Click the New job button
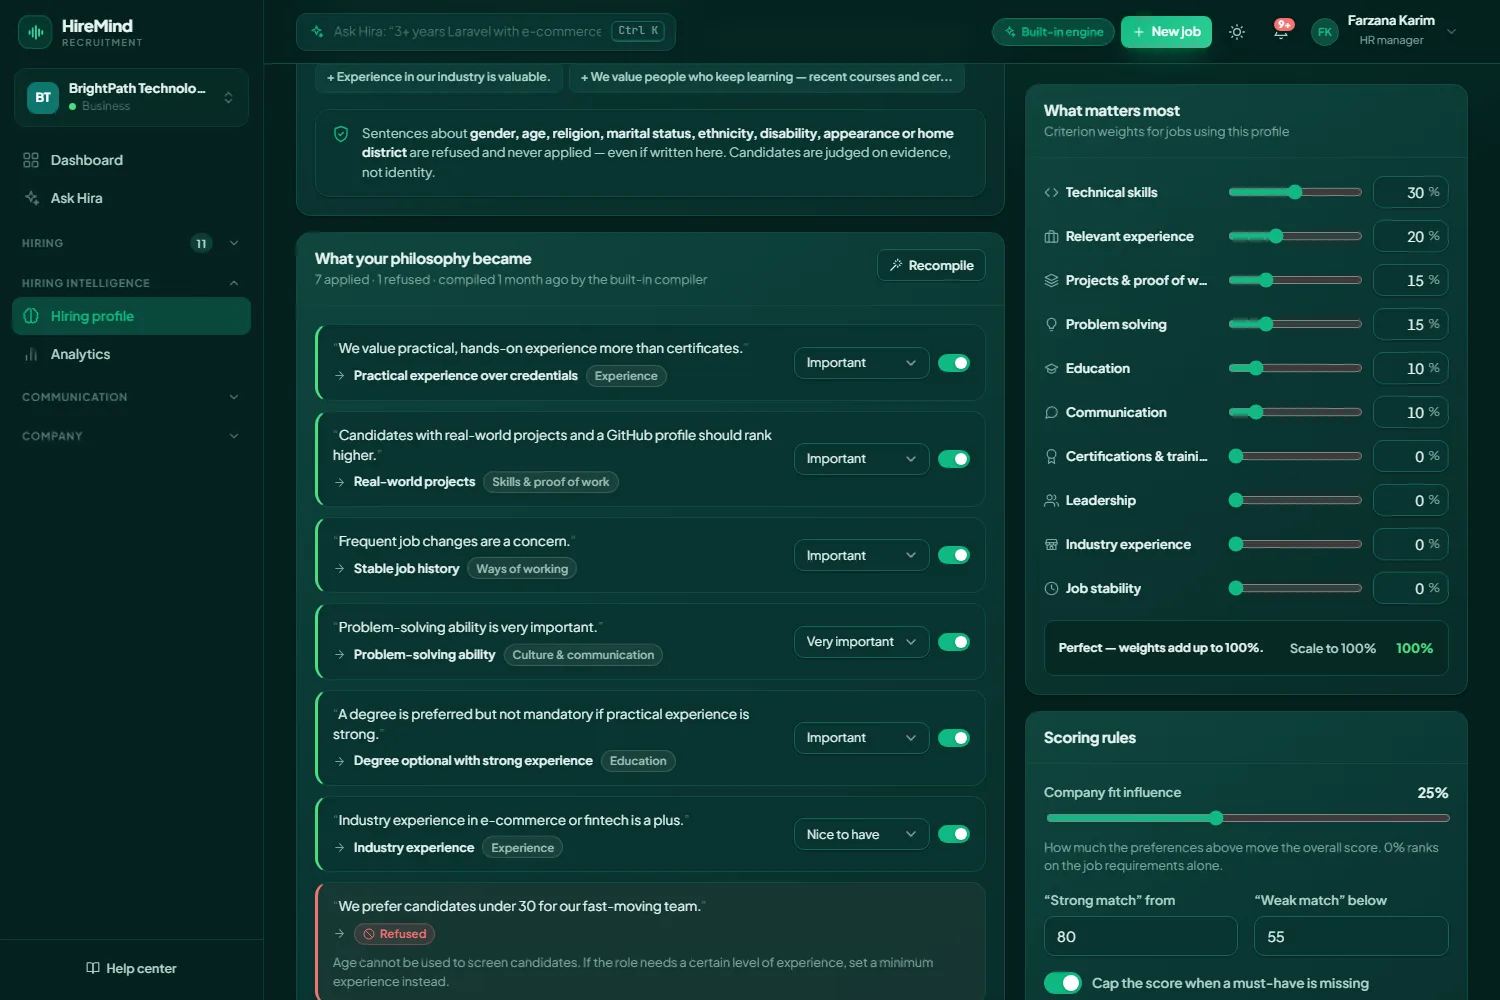 click(1166, 32)
